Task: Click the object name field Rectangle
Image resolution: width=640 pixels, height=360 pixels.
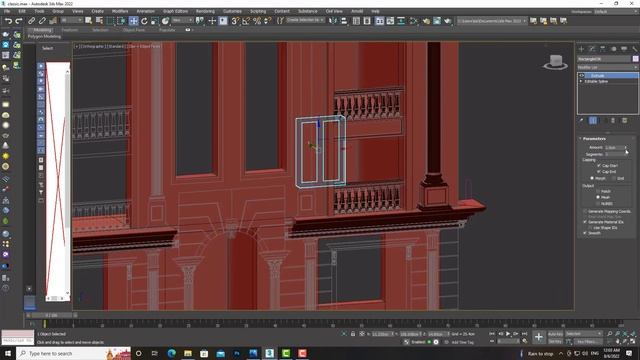Action: [x=604, y=59]
